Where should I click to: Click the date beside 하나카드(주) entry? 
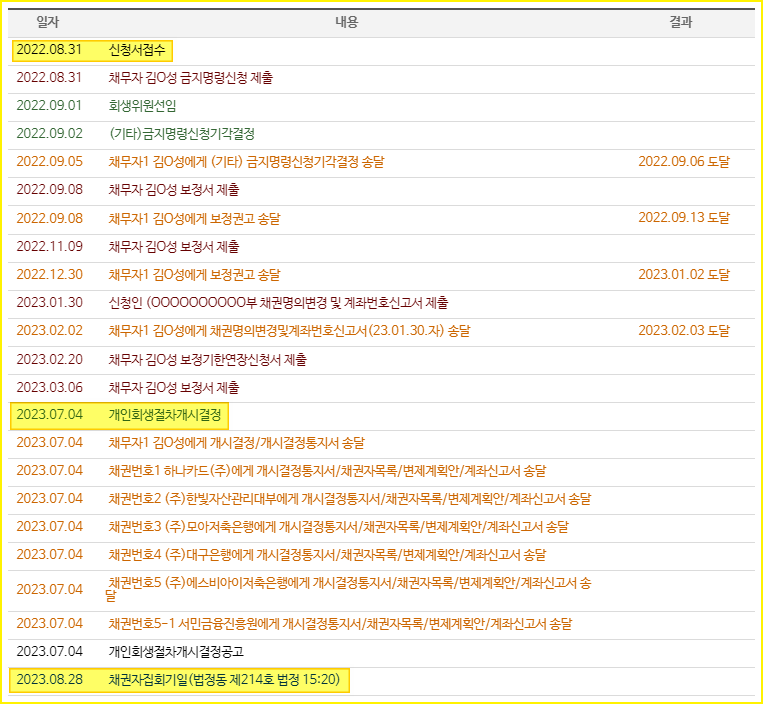point(49,471)
